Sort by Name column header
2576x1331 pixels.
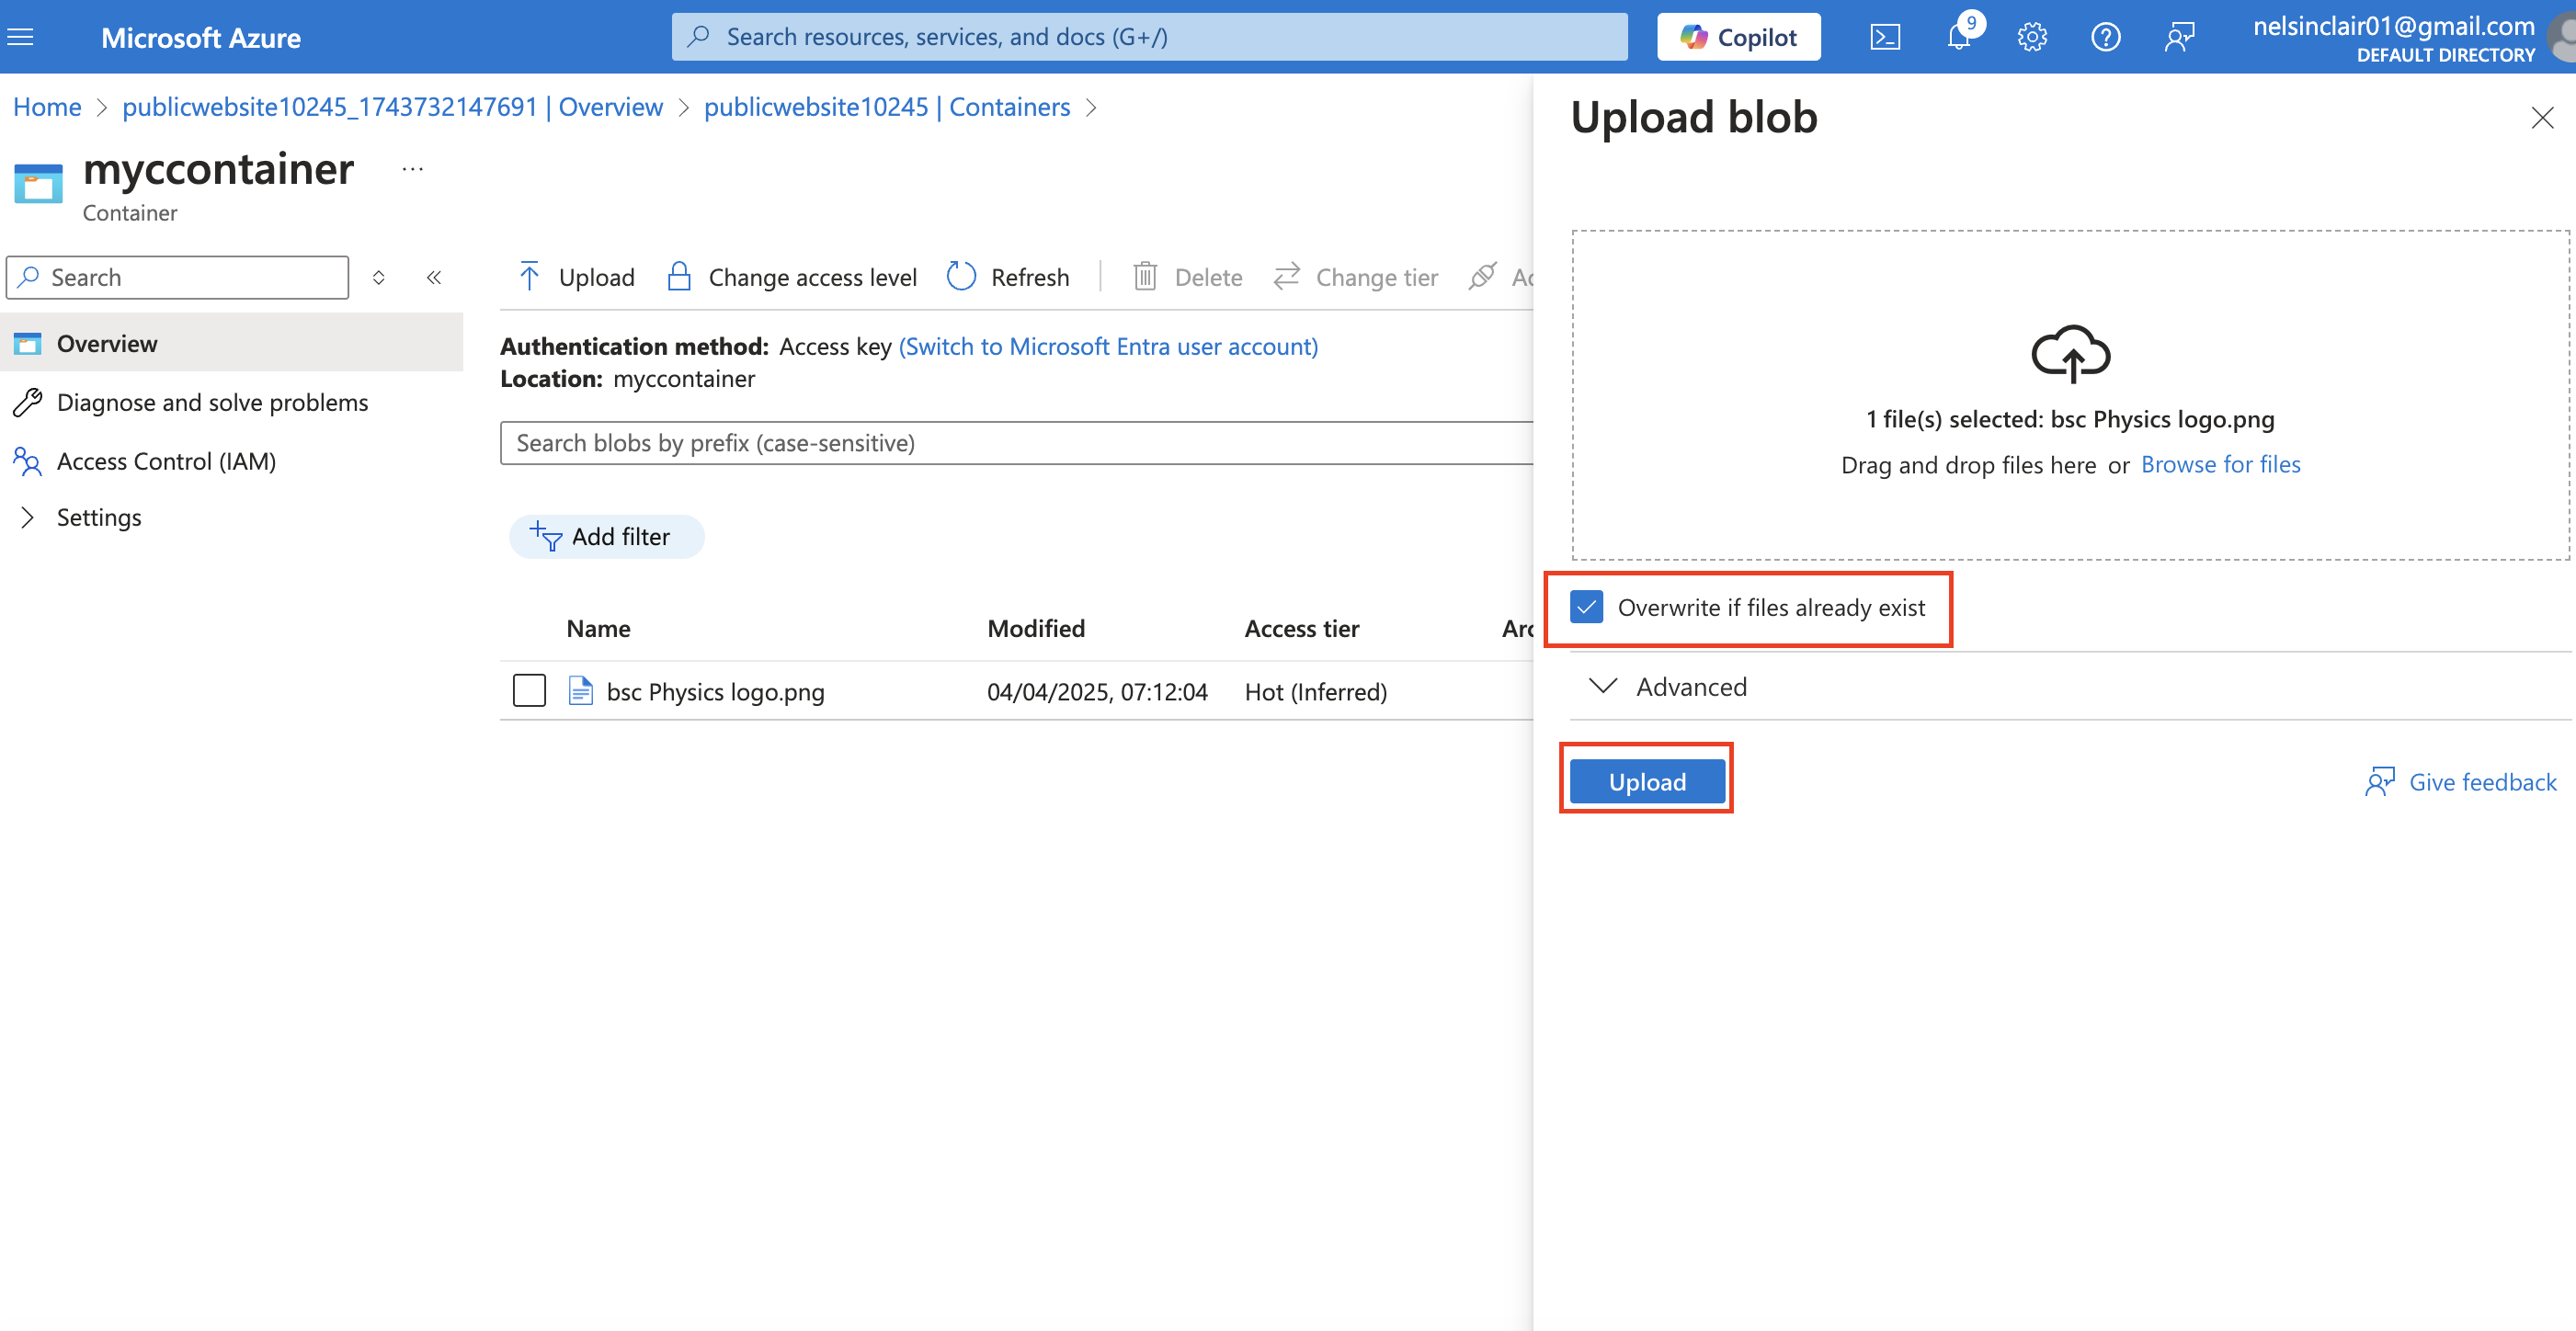(x=598, y=628)
